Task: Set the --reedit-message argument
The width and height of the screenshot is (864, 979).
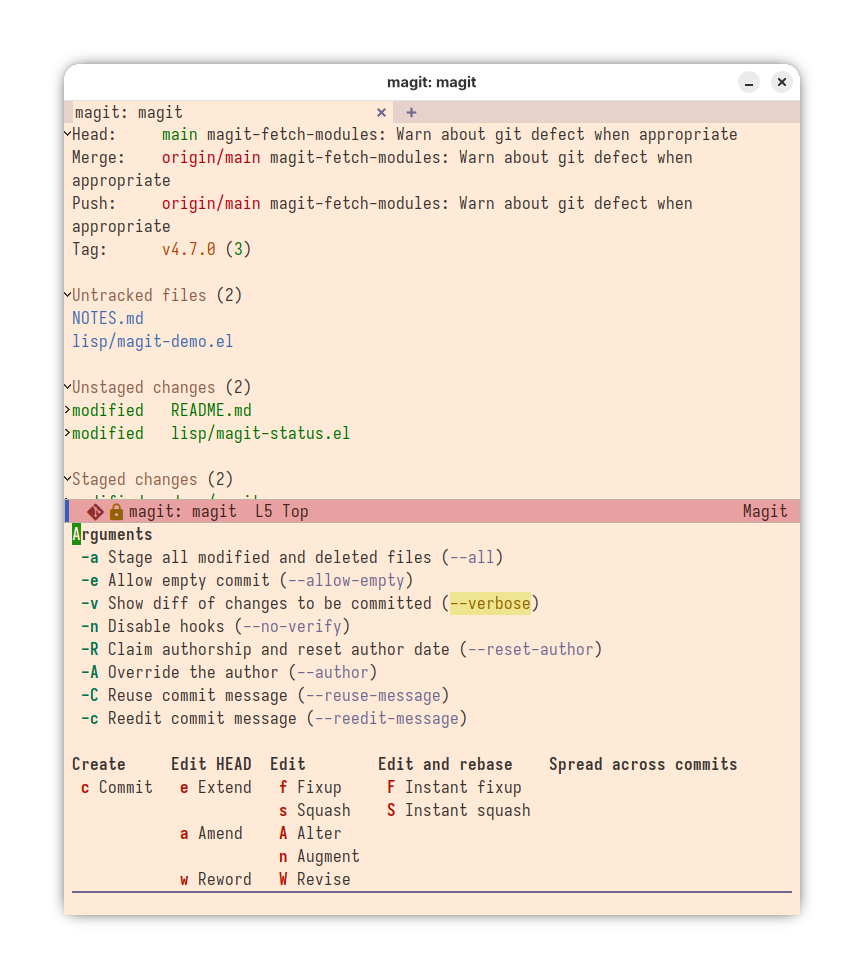Action: [x=274, y=719]
